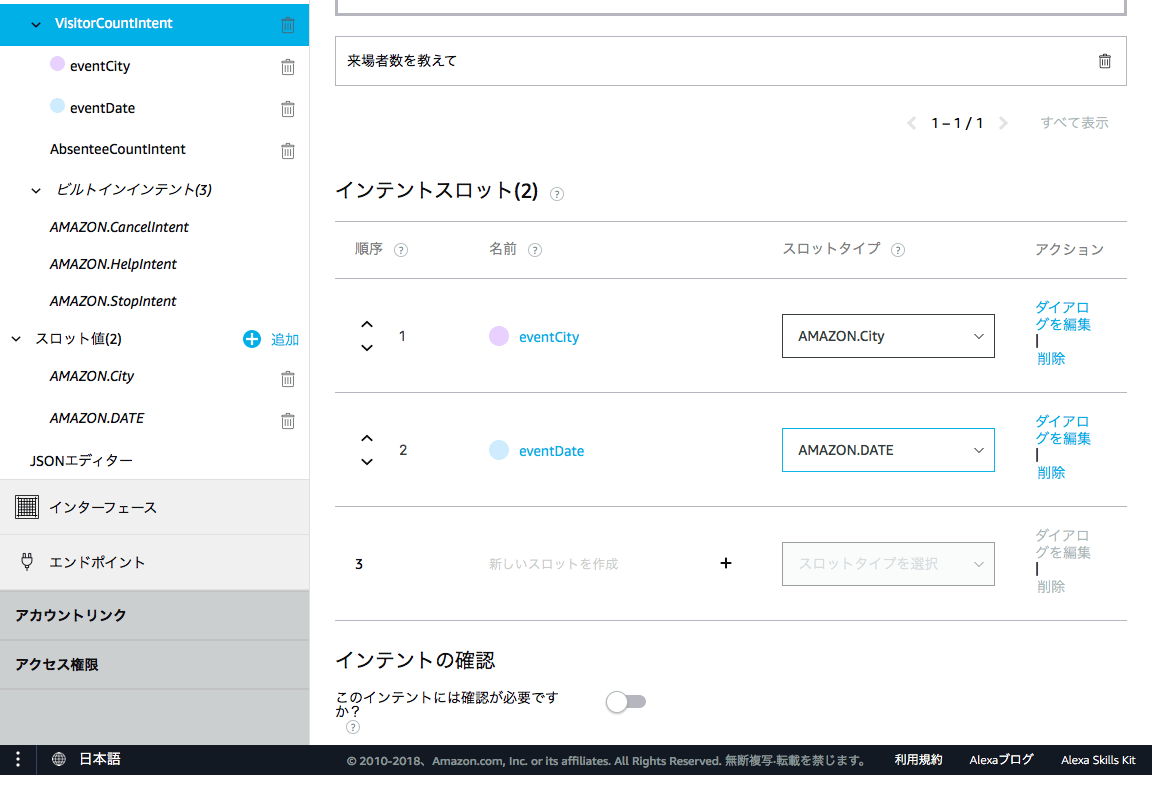Open AMAZON.DATE slot type dropdown
This screenshot has width=1152, height=803.
click(x=888, y=450)
